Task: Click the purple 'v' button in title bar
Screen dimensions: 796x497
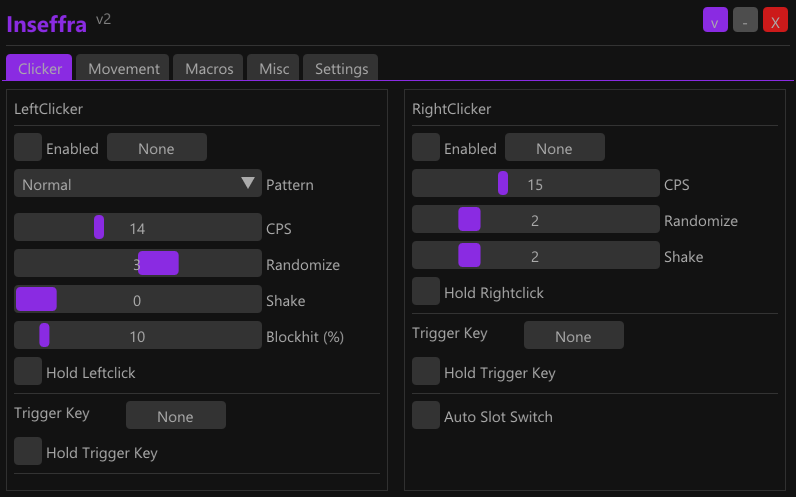Action: pyautogui.click(x=715, y=20)
